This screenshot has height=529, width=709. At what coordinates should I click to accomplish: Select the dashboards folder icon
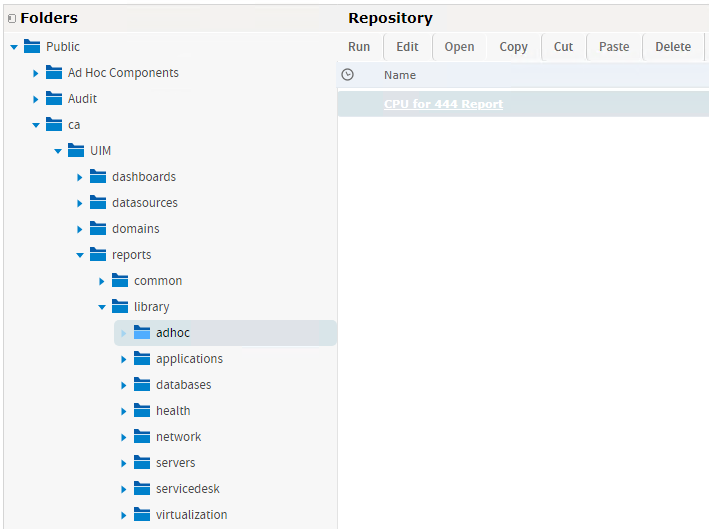point(98,177)
